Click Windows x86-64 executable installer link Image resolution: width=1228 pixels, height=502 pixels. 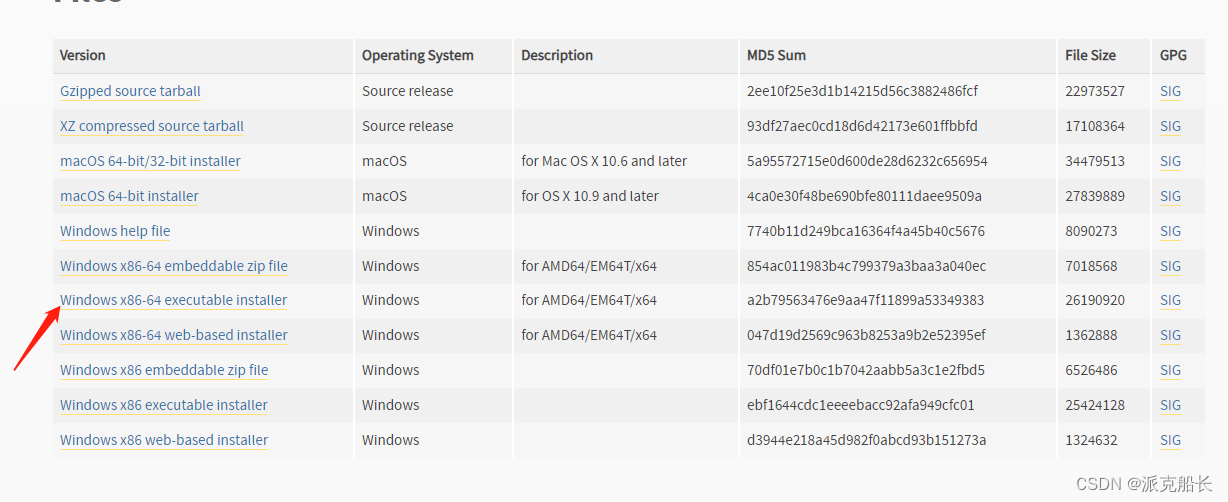(x=174, y=300)
